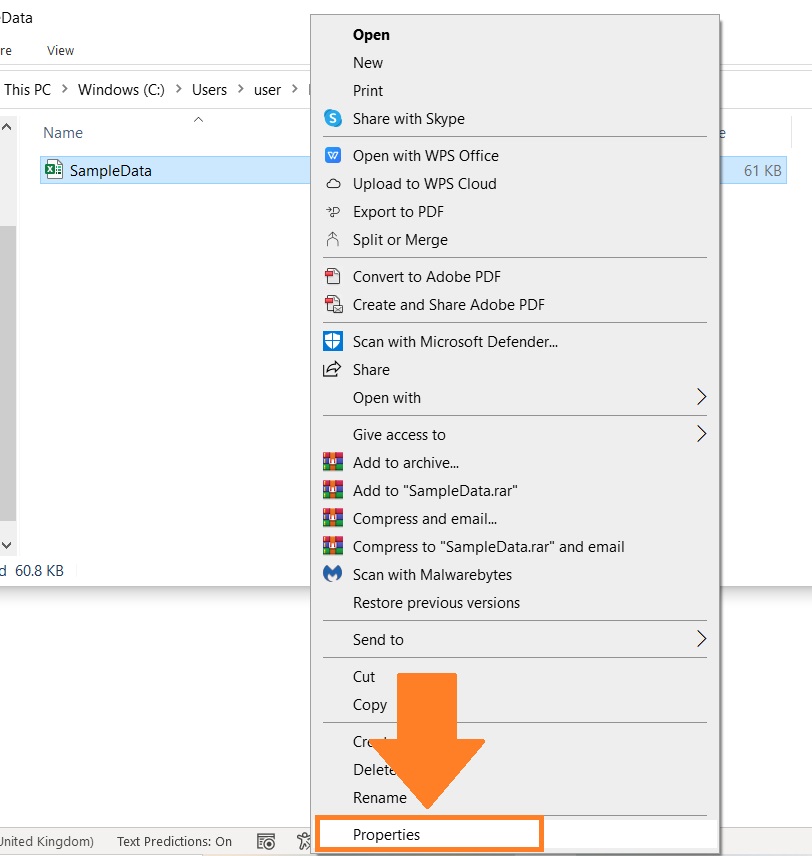Viewport: 812px width, 856px height.
Task: Click WinRAR icon for Compress to SampleData.rar and email
Action: (x=333, y=545)
